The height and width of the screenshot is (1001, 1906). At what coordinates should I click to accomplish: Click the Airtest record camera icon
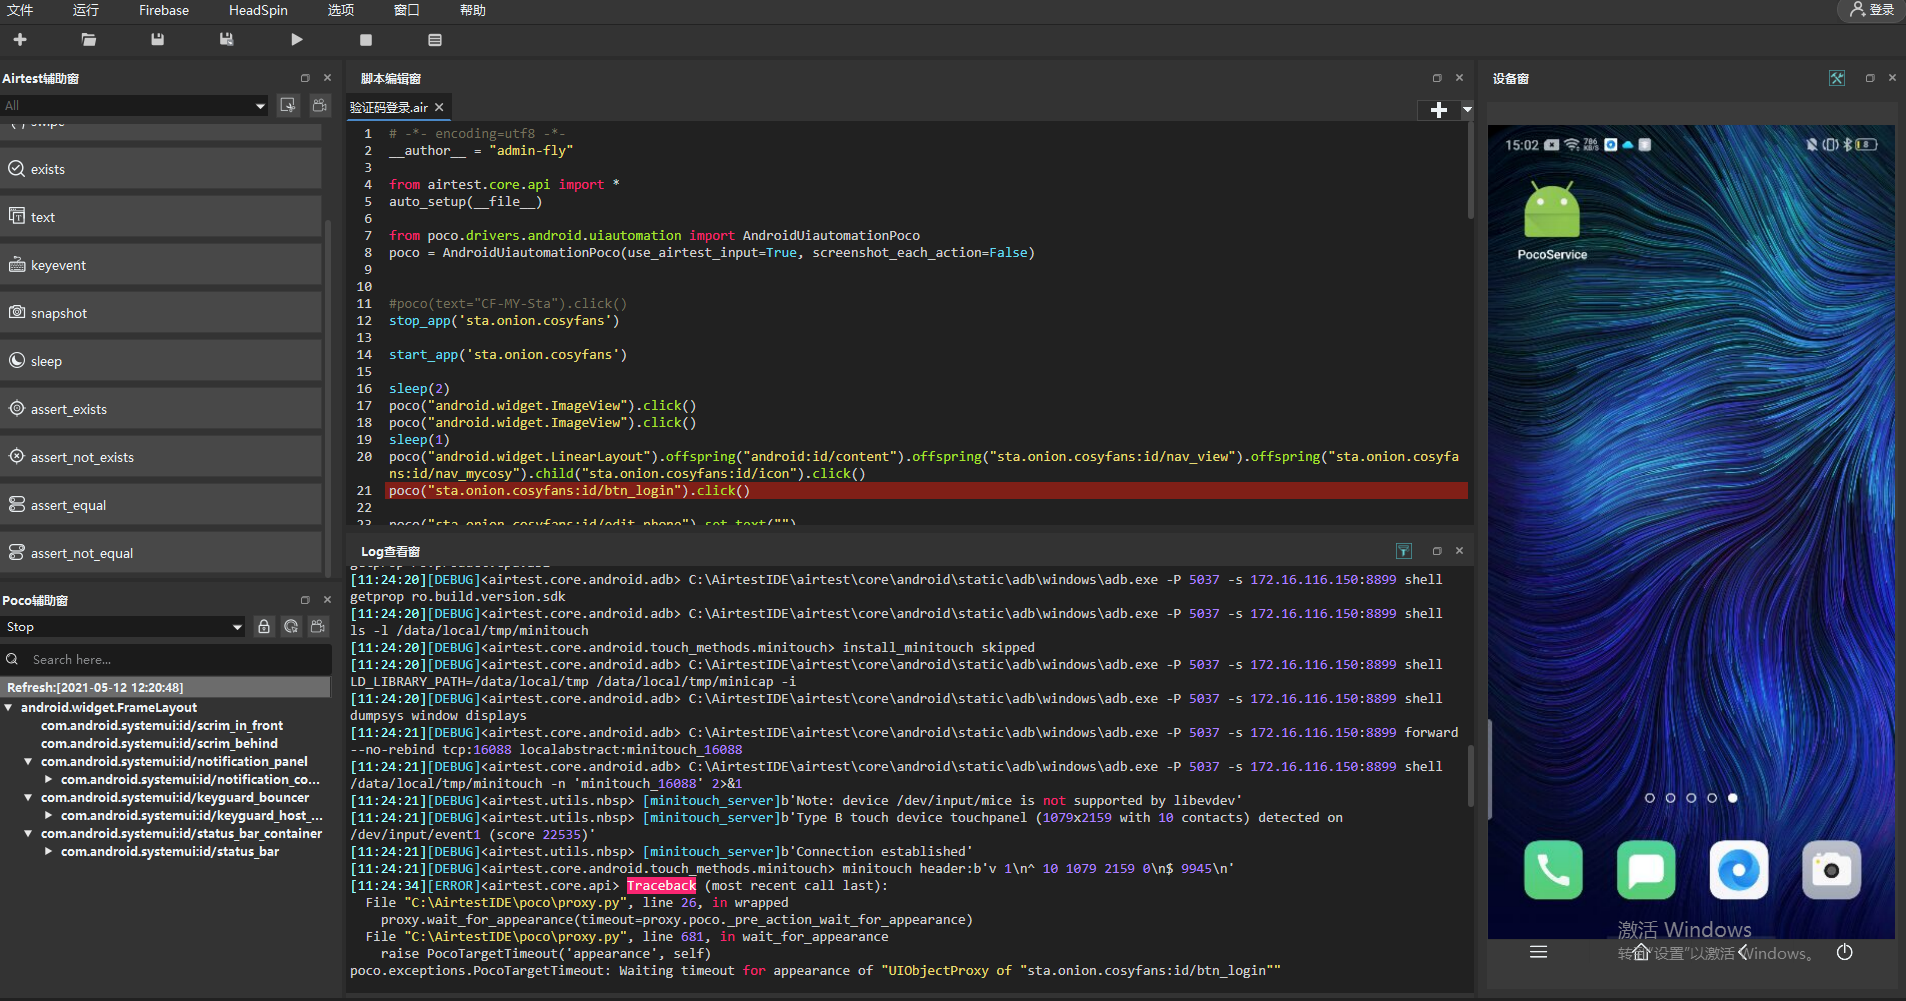320,105
